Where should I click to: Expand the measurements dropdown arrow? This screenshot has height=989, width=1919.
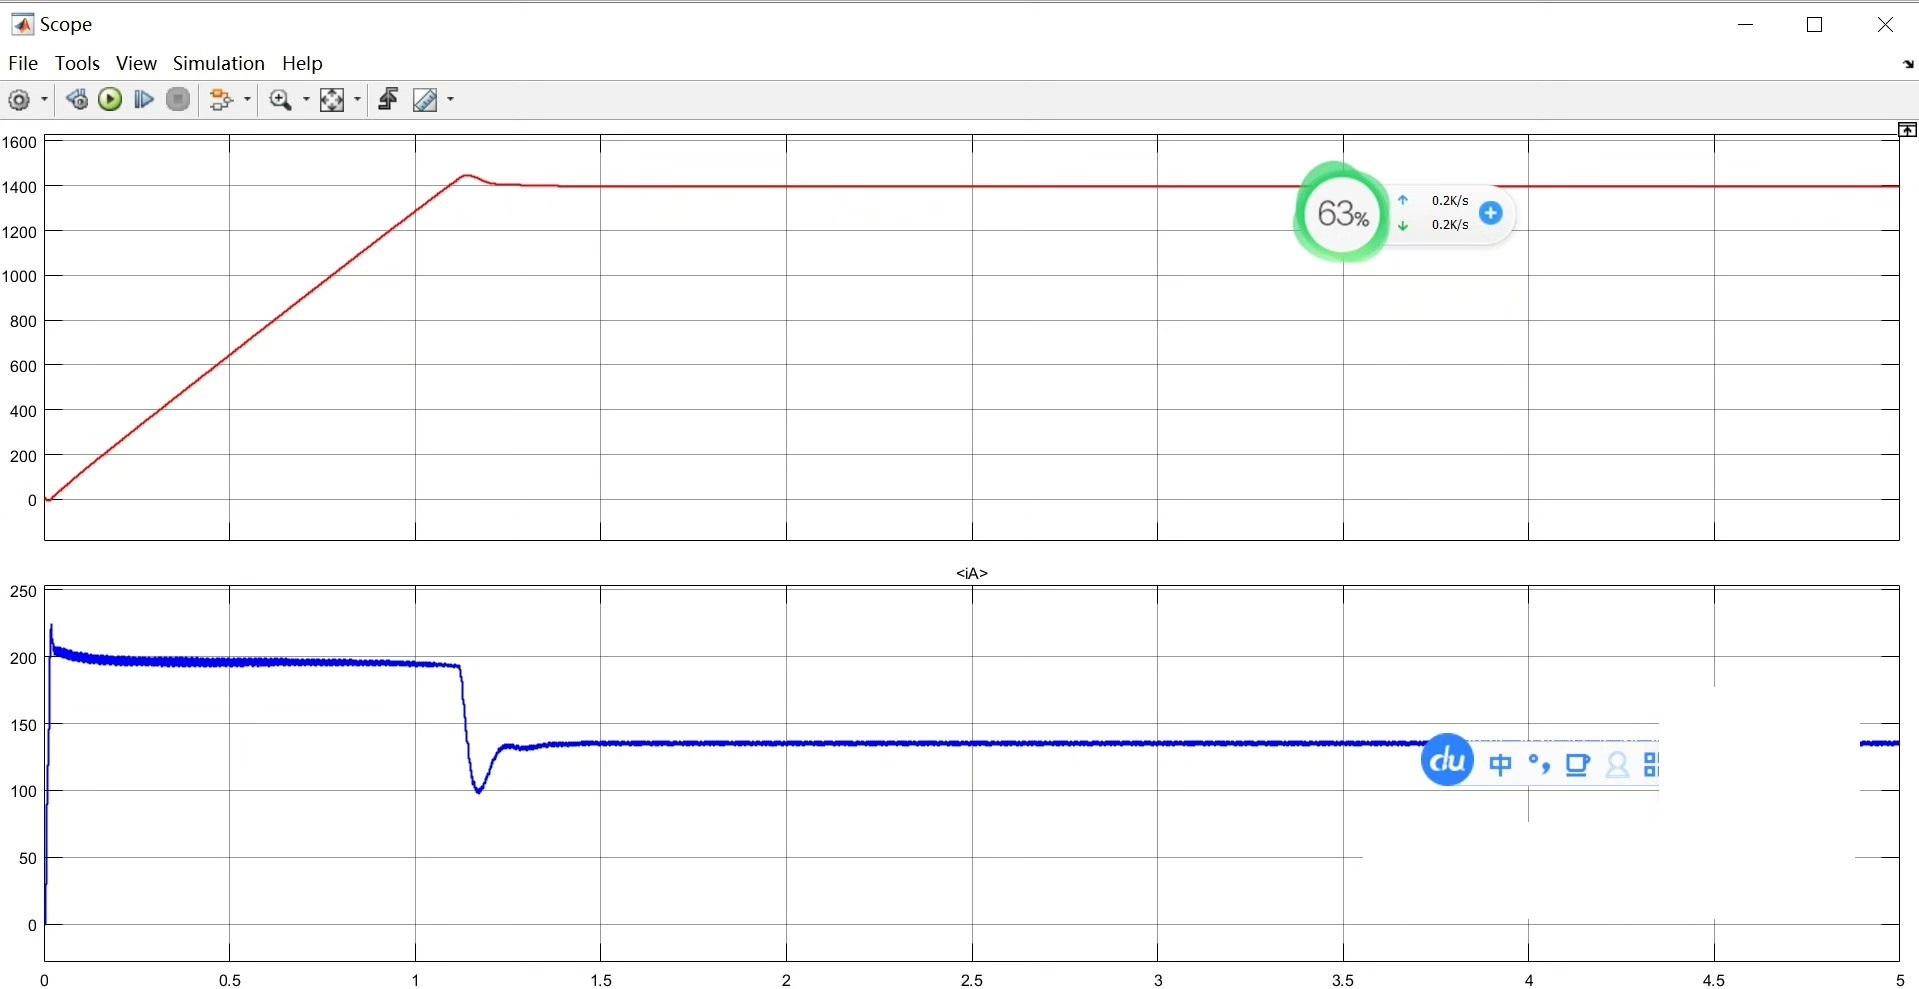(x=450, y=100)
